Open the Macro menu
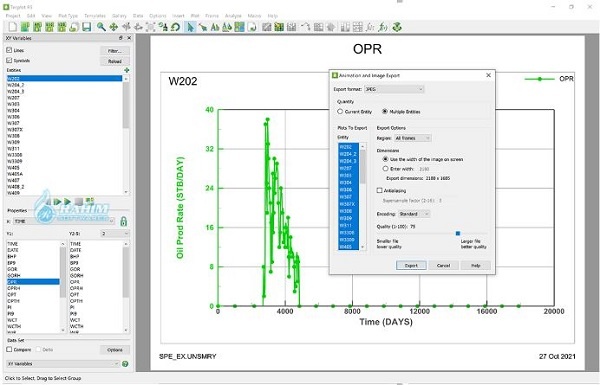 (x=254, y=16)
